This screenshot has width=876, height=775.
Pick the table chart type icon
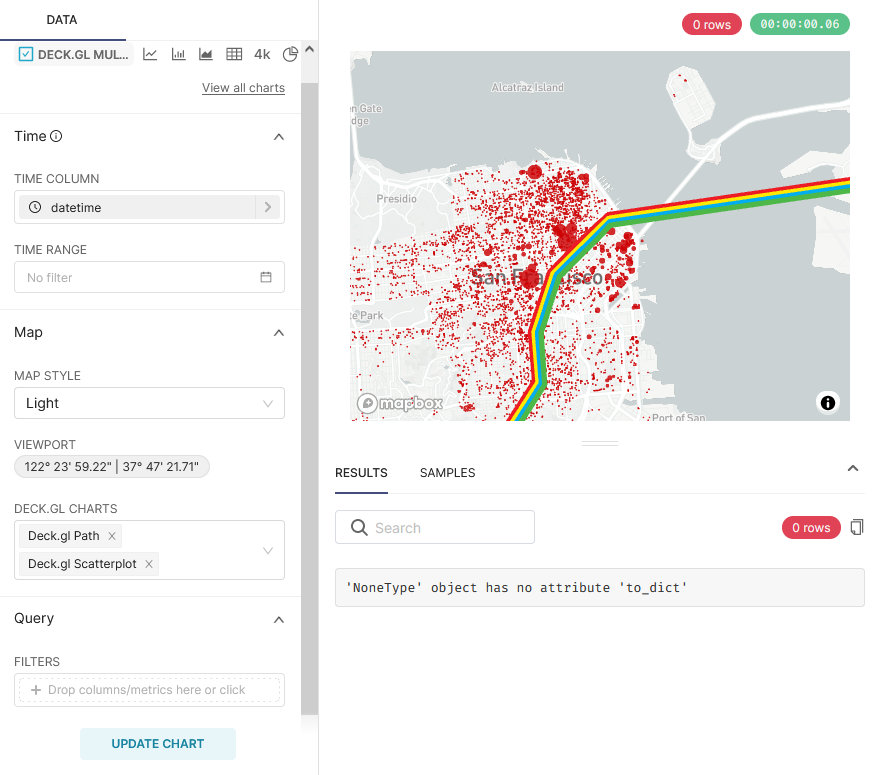pyautogui.click(x=234, y=54)
